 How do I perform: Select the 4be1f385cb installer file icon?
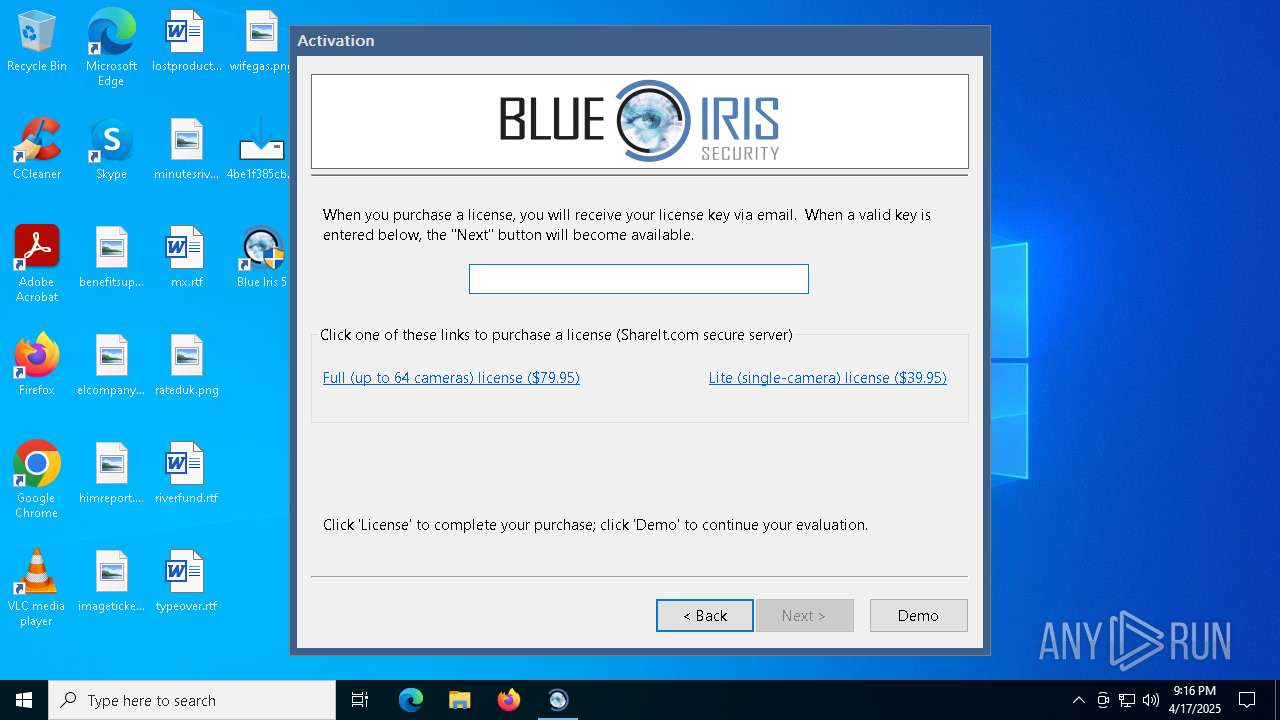point(261,150)
